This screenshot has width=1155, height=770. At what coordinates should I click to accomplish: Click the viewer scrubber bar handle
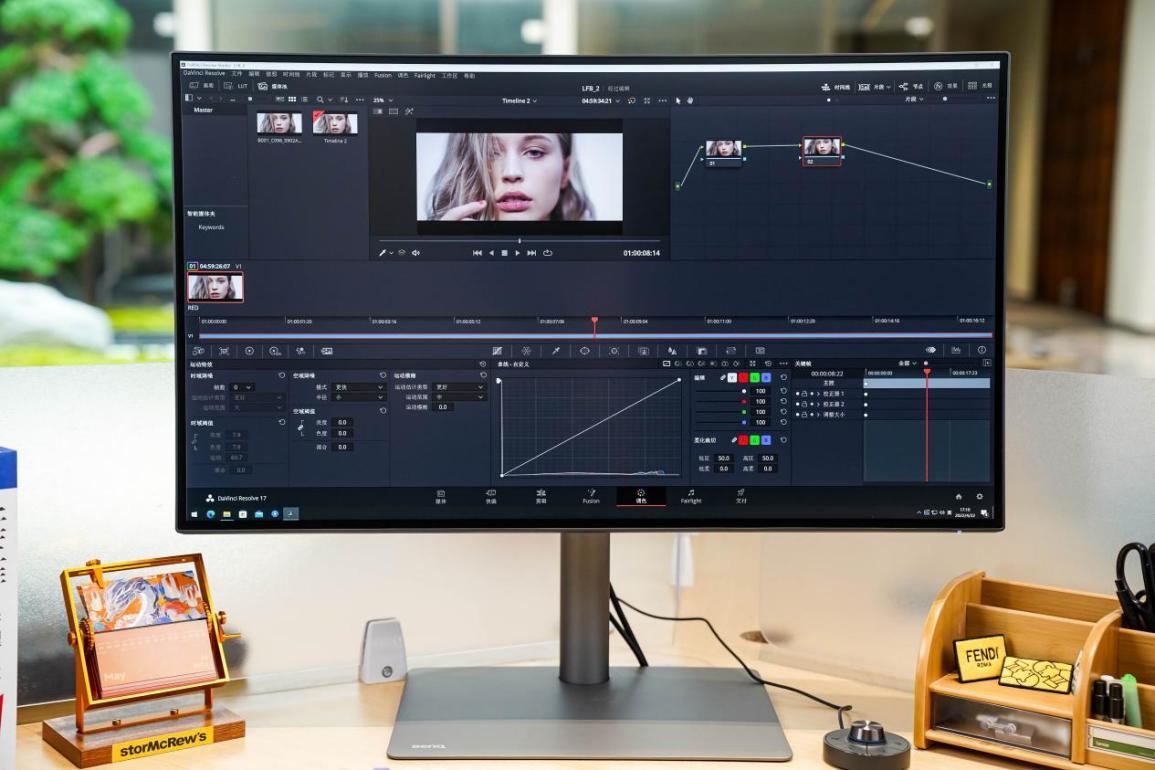519,241
